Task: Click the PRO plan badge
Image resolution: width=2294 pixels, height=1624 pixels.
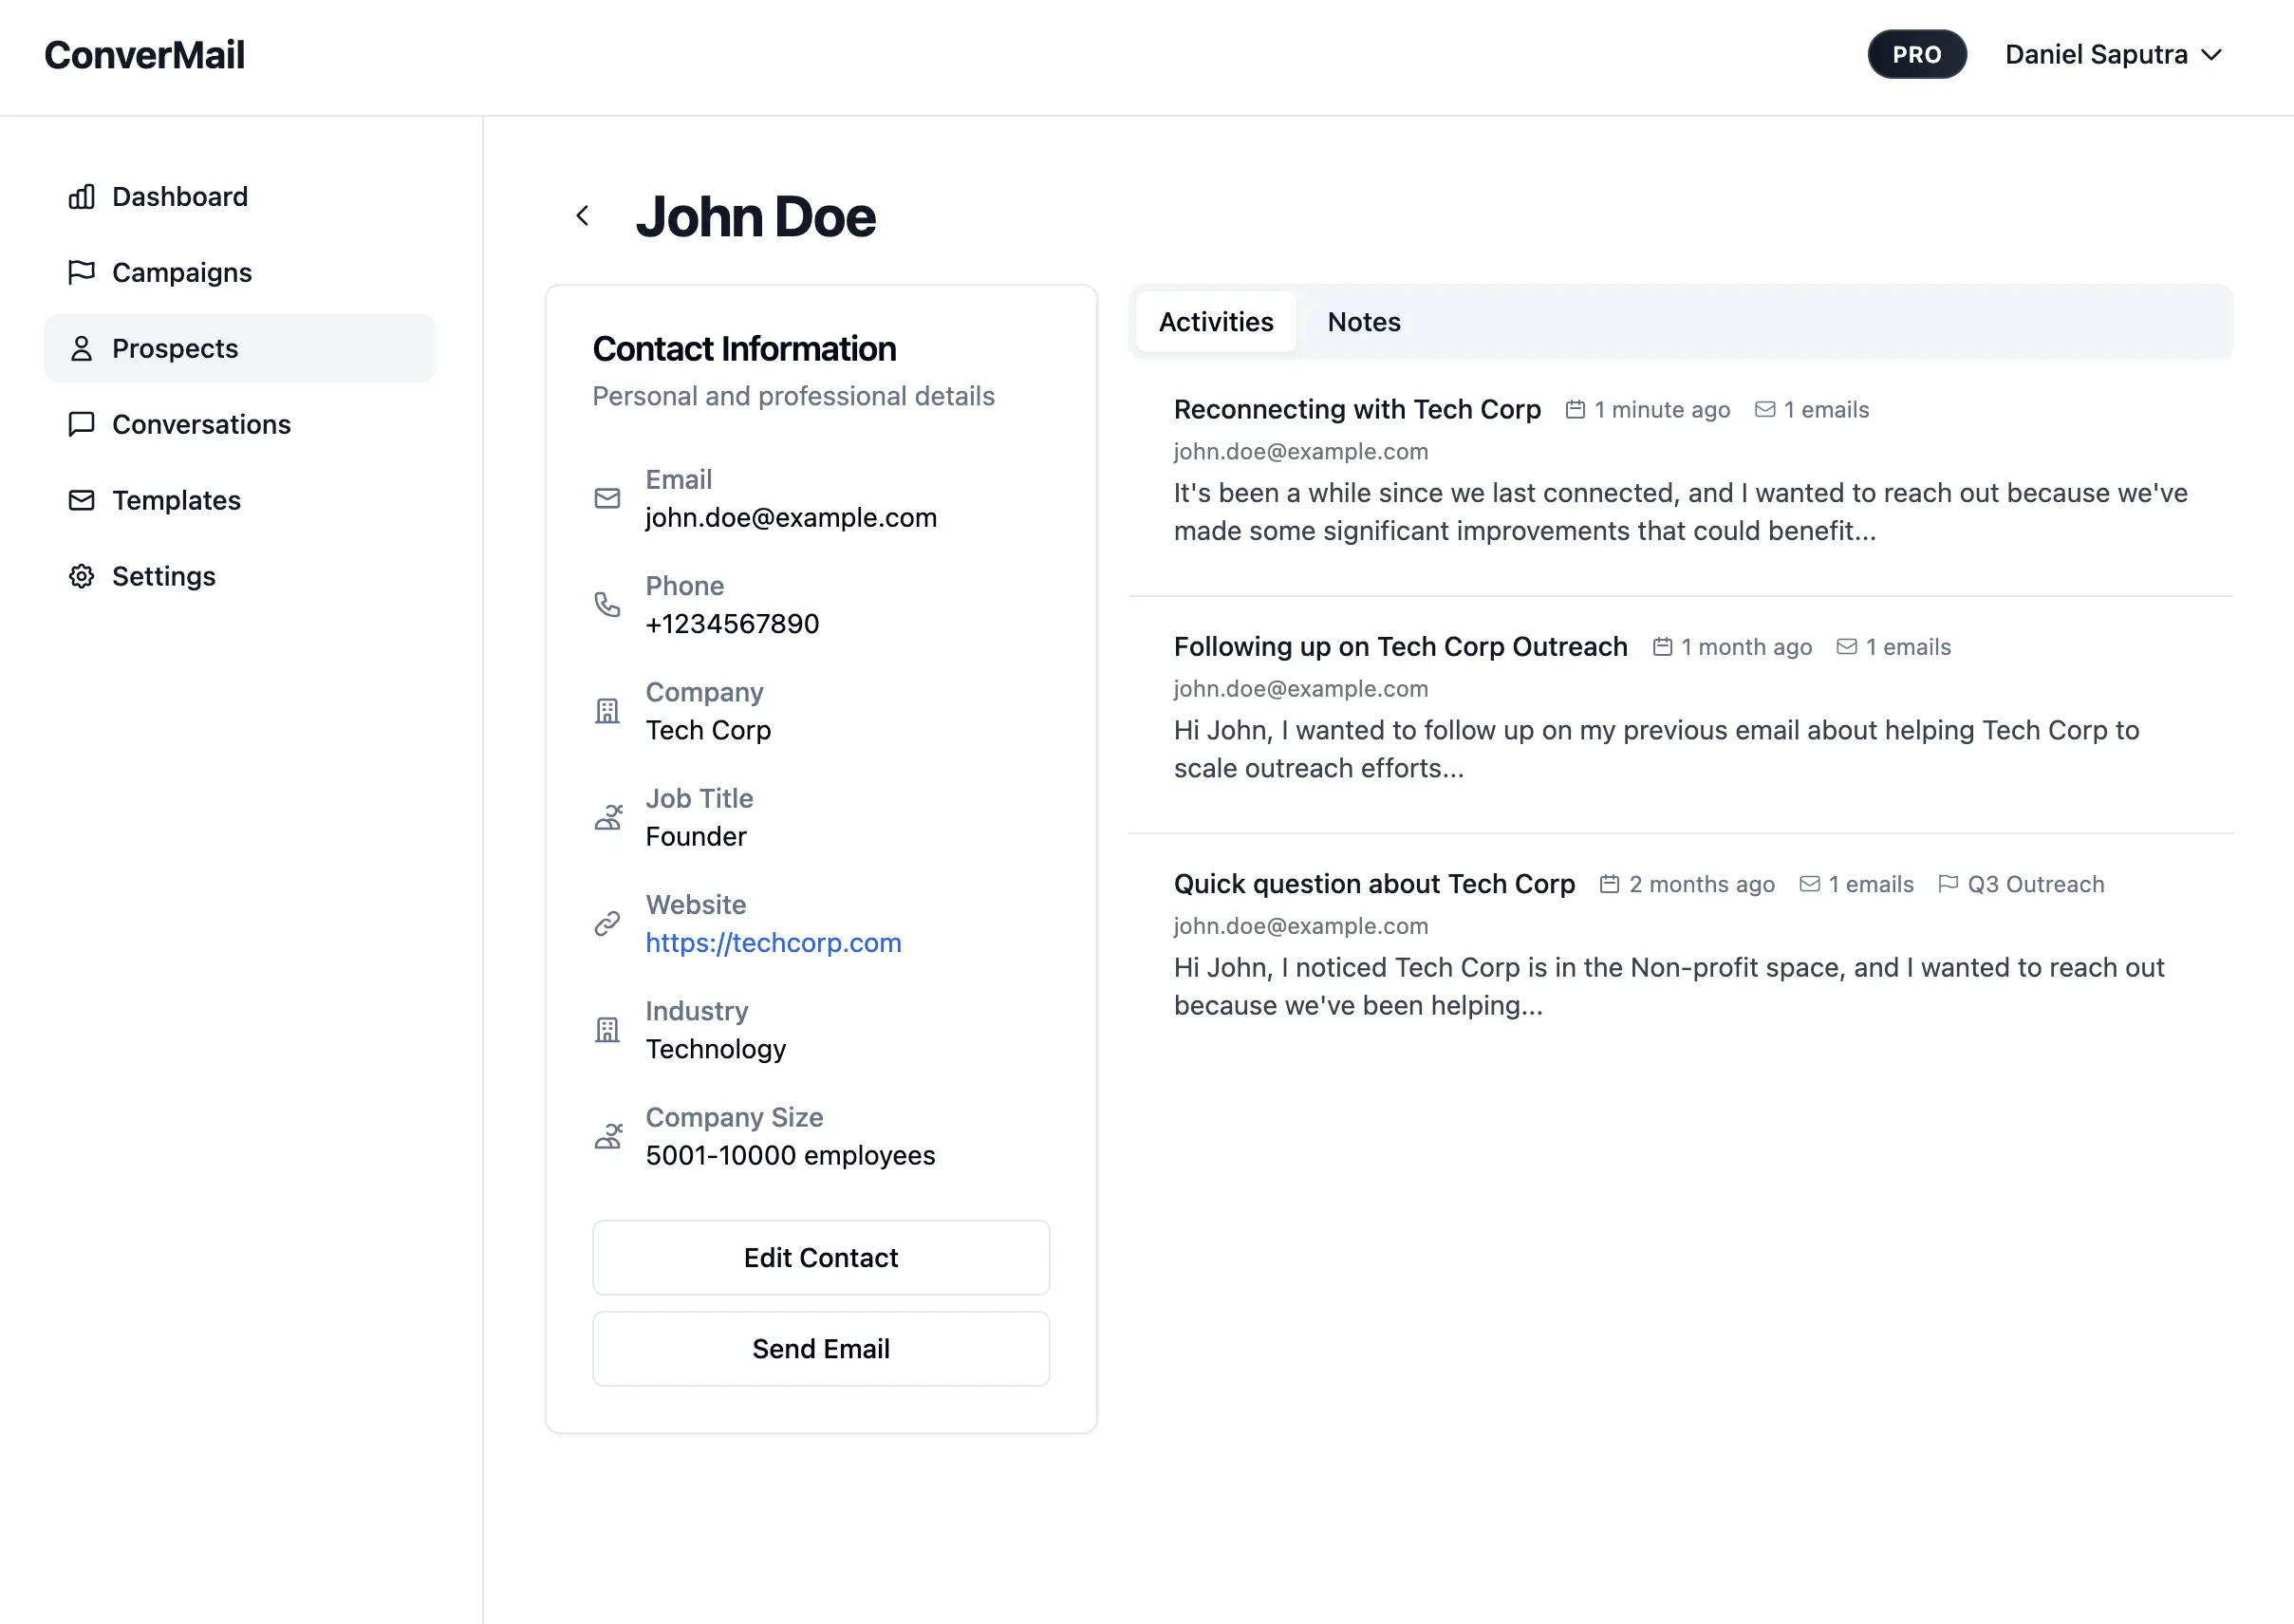Action: pyautogui.click(x=1916, y=55)
